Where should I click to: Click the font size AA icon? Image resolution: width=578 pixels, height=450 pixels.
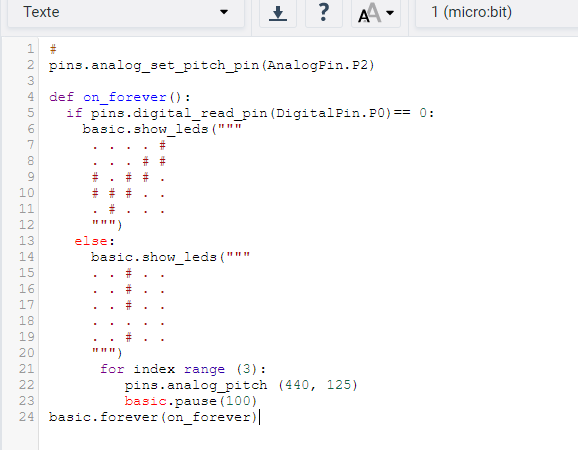point(369,13)
